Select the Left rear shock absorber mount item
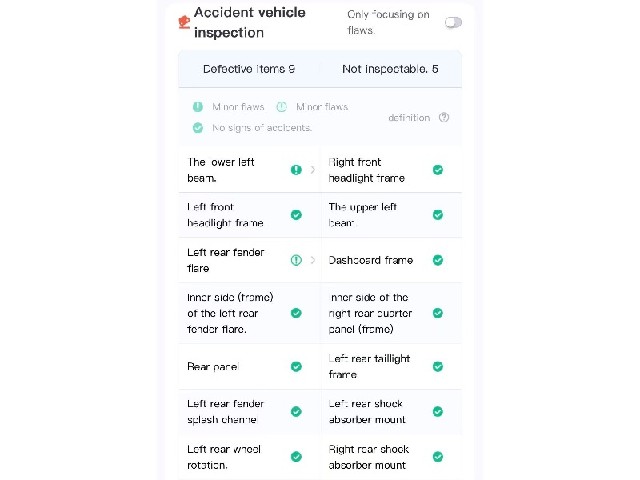Screen dimensions: 640x480 click(391, 411)
